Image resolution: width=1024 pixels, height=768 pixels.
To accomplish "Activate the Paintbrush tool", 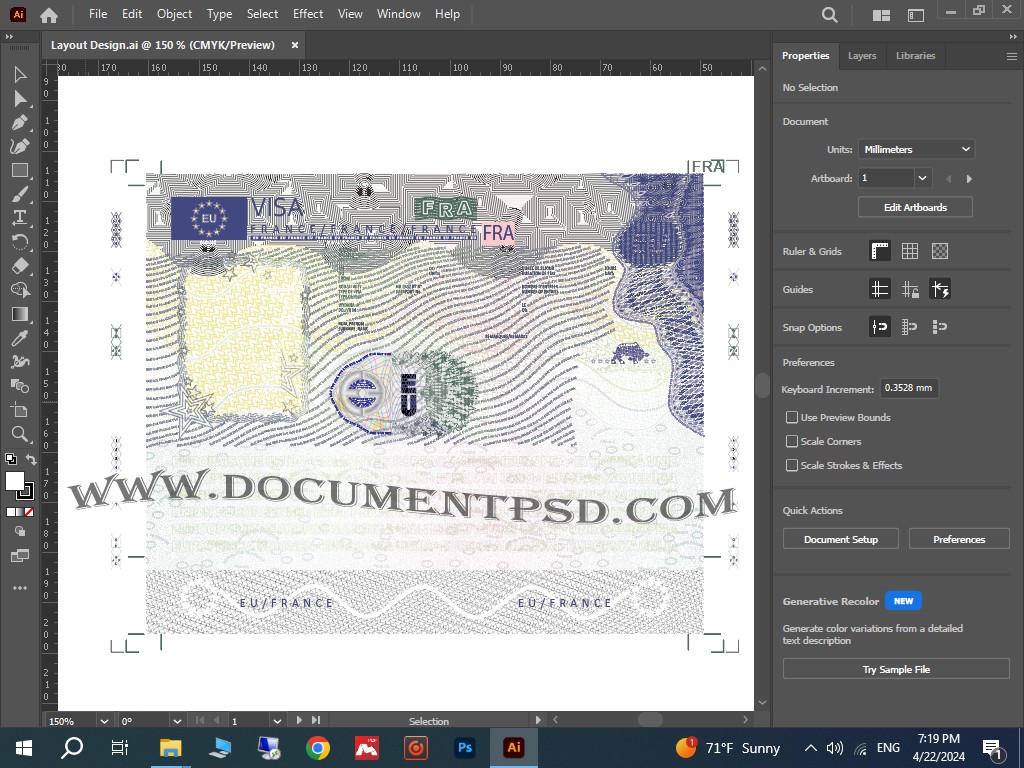I will point(20,194).
